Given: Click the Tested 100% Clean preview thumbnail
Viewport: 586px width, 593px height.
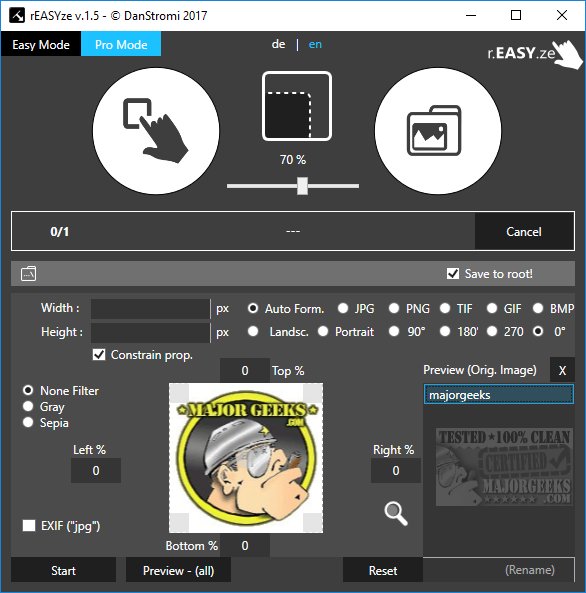Looking at the screenshot, I should tap(504, 467).
